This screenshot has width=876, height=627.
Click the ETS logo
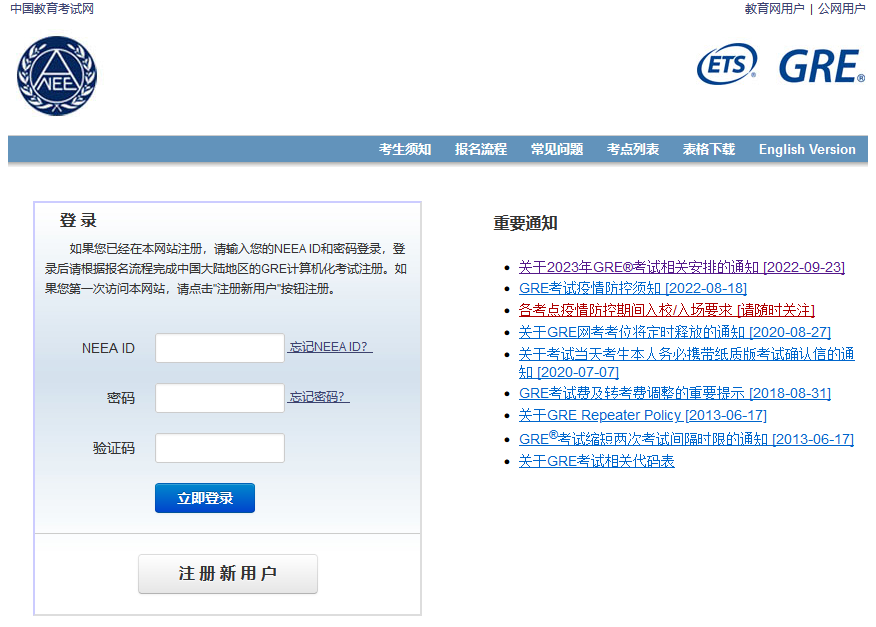727,66
